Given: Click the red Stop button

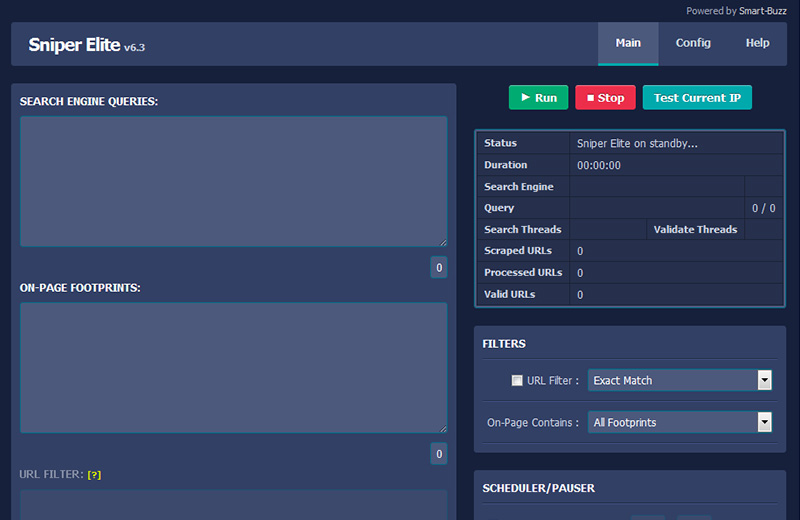Looking at the screenshot, I should tap(605, 97).
